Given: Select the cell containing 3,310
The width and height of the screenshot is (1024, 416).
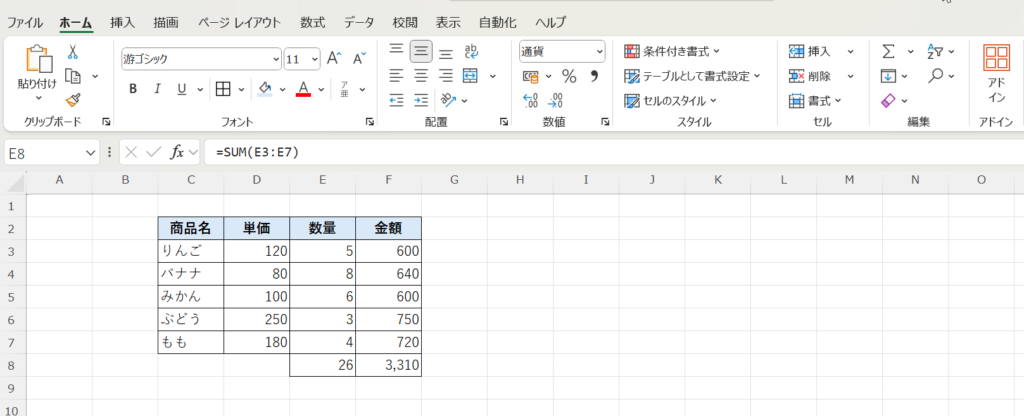Looking at the screenshot, I should coord(388,366).
